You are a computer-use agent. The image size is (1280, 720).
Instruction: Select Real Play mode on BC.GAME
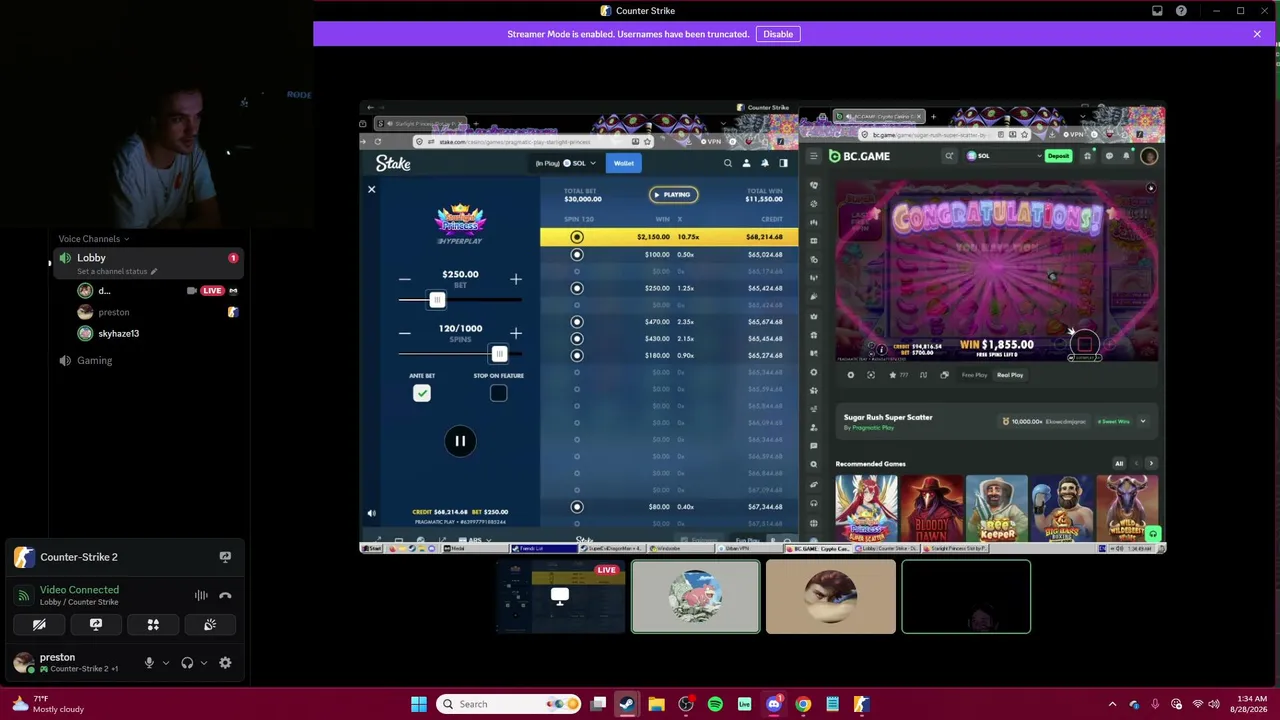1010,375
